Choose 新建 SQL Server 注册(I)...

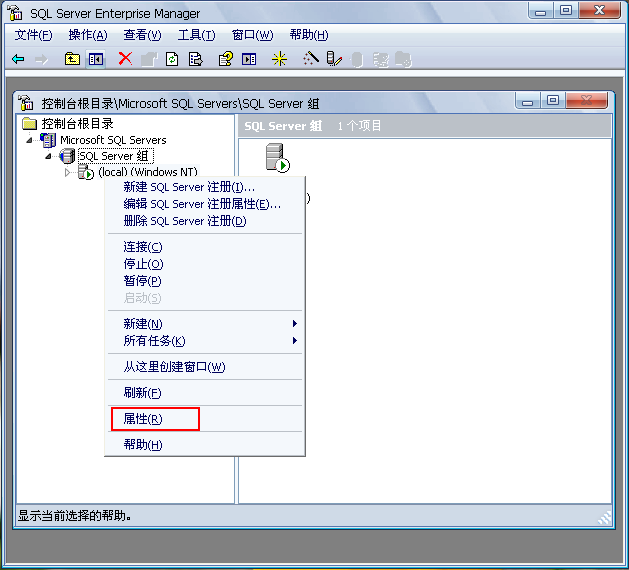[205, 187]
